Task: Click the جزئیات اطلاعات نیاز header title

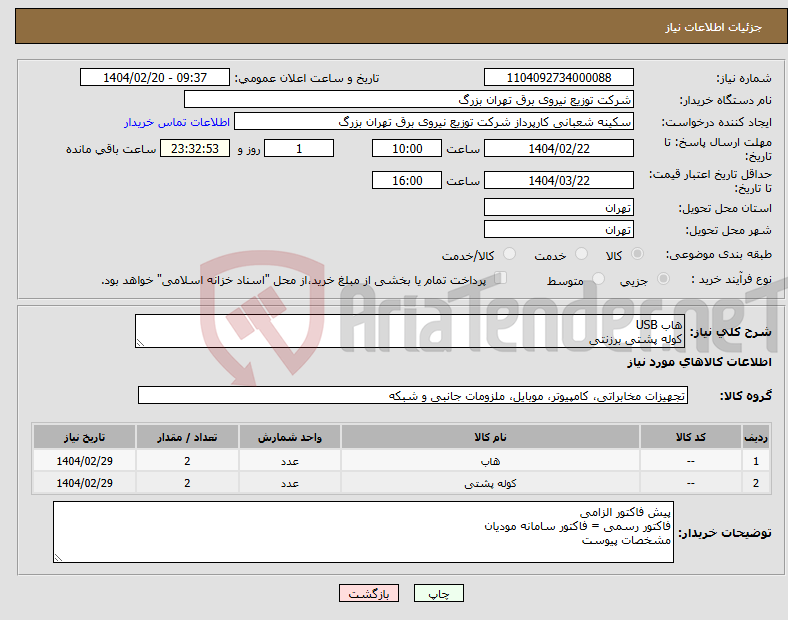Action: click(714, 27)
